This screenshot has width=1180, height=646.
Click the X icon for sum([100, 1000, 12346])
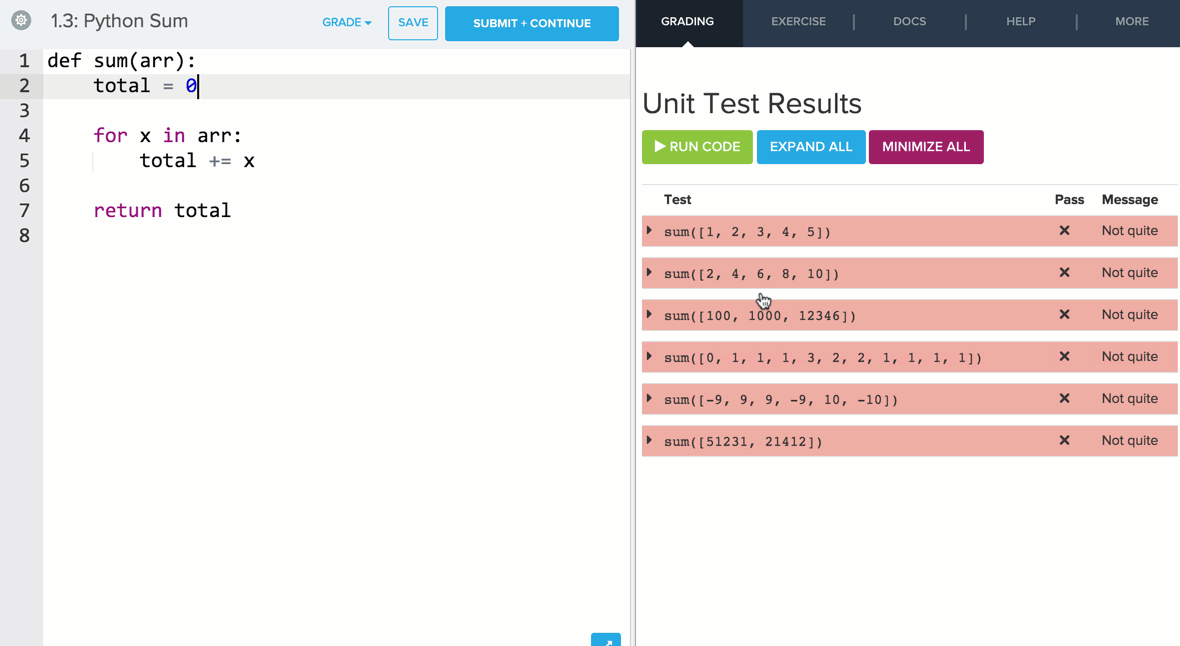1064,315
